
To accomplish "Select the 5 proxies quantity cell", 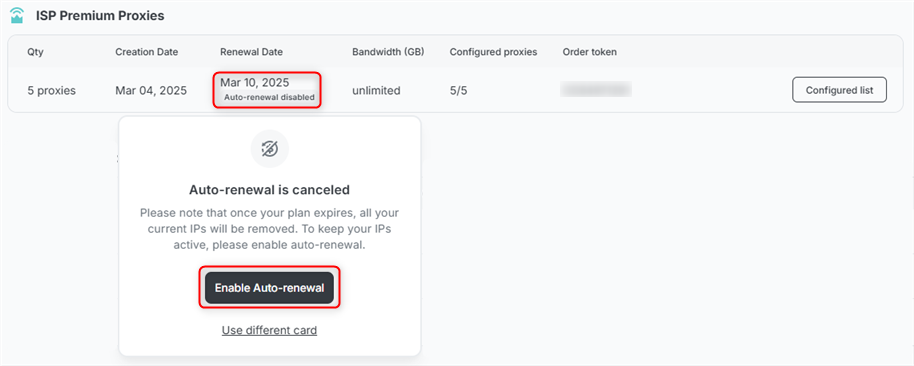I will pyautogui.click(x=51, y=90).
